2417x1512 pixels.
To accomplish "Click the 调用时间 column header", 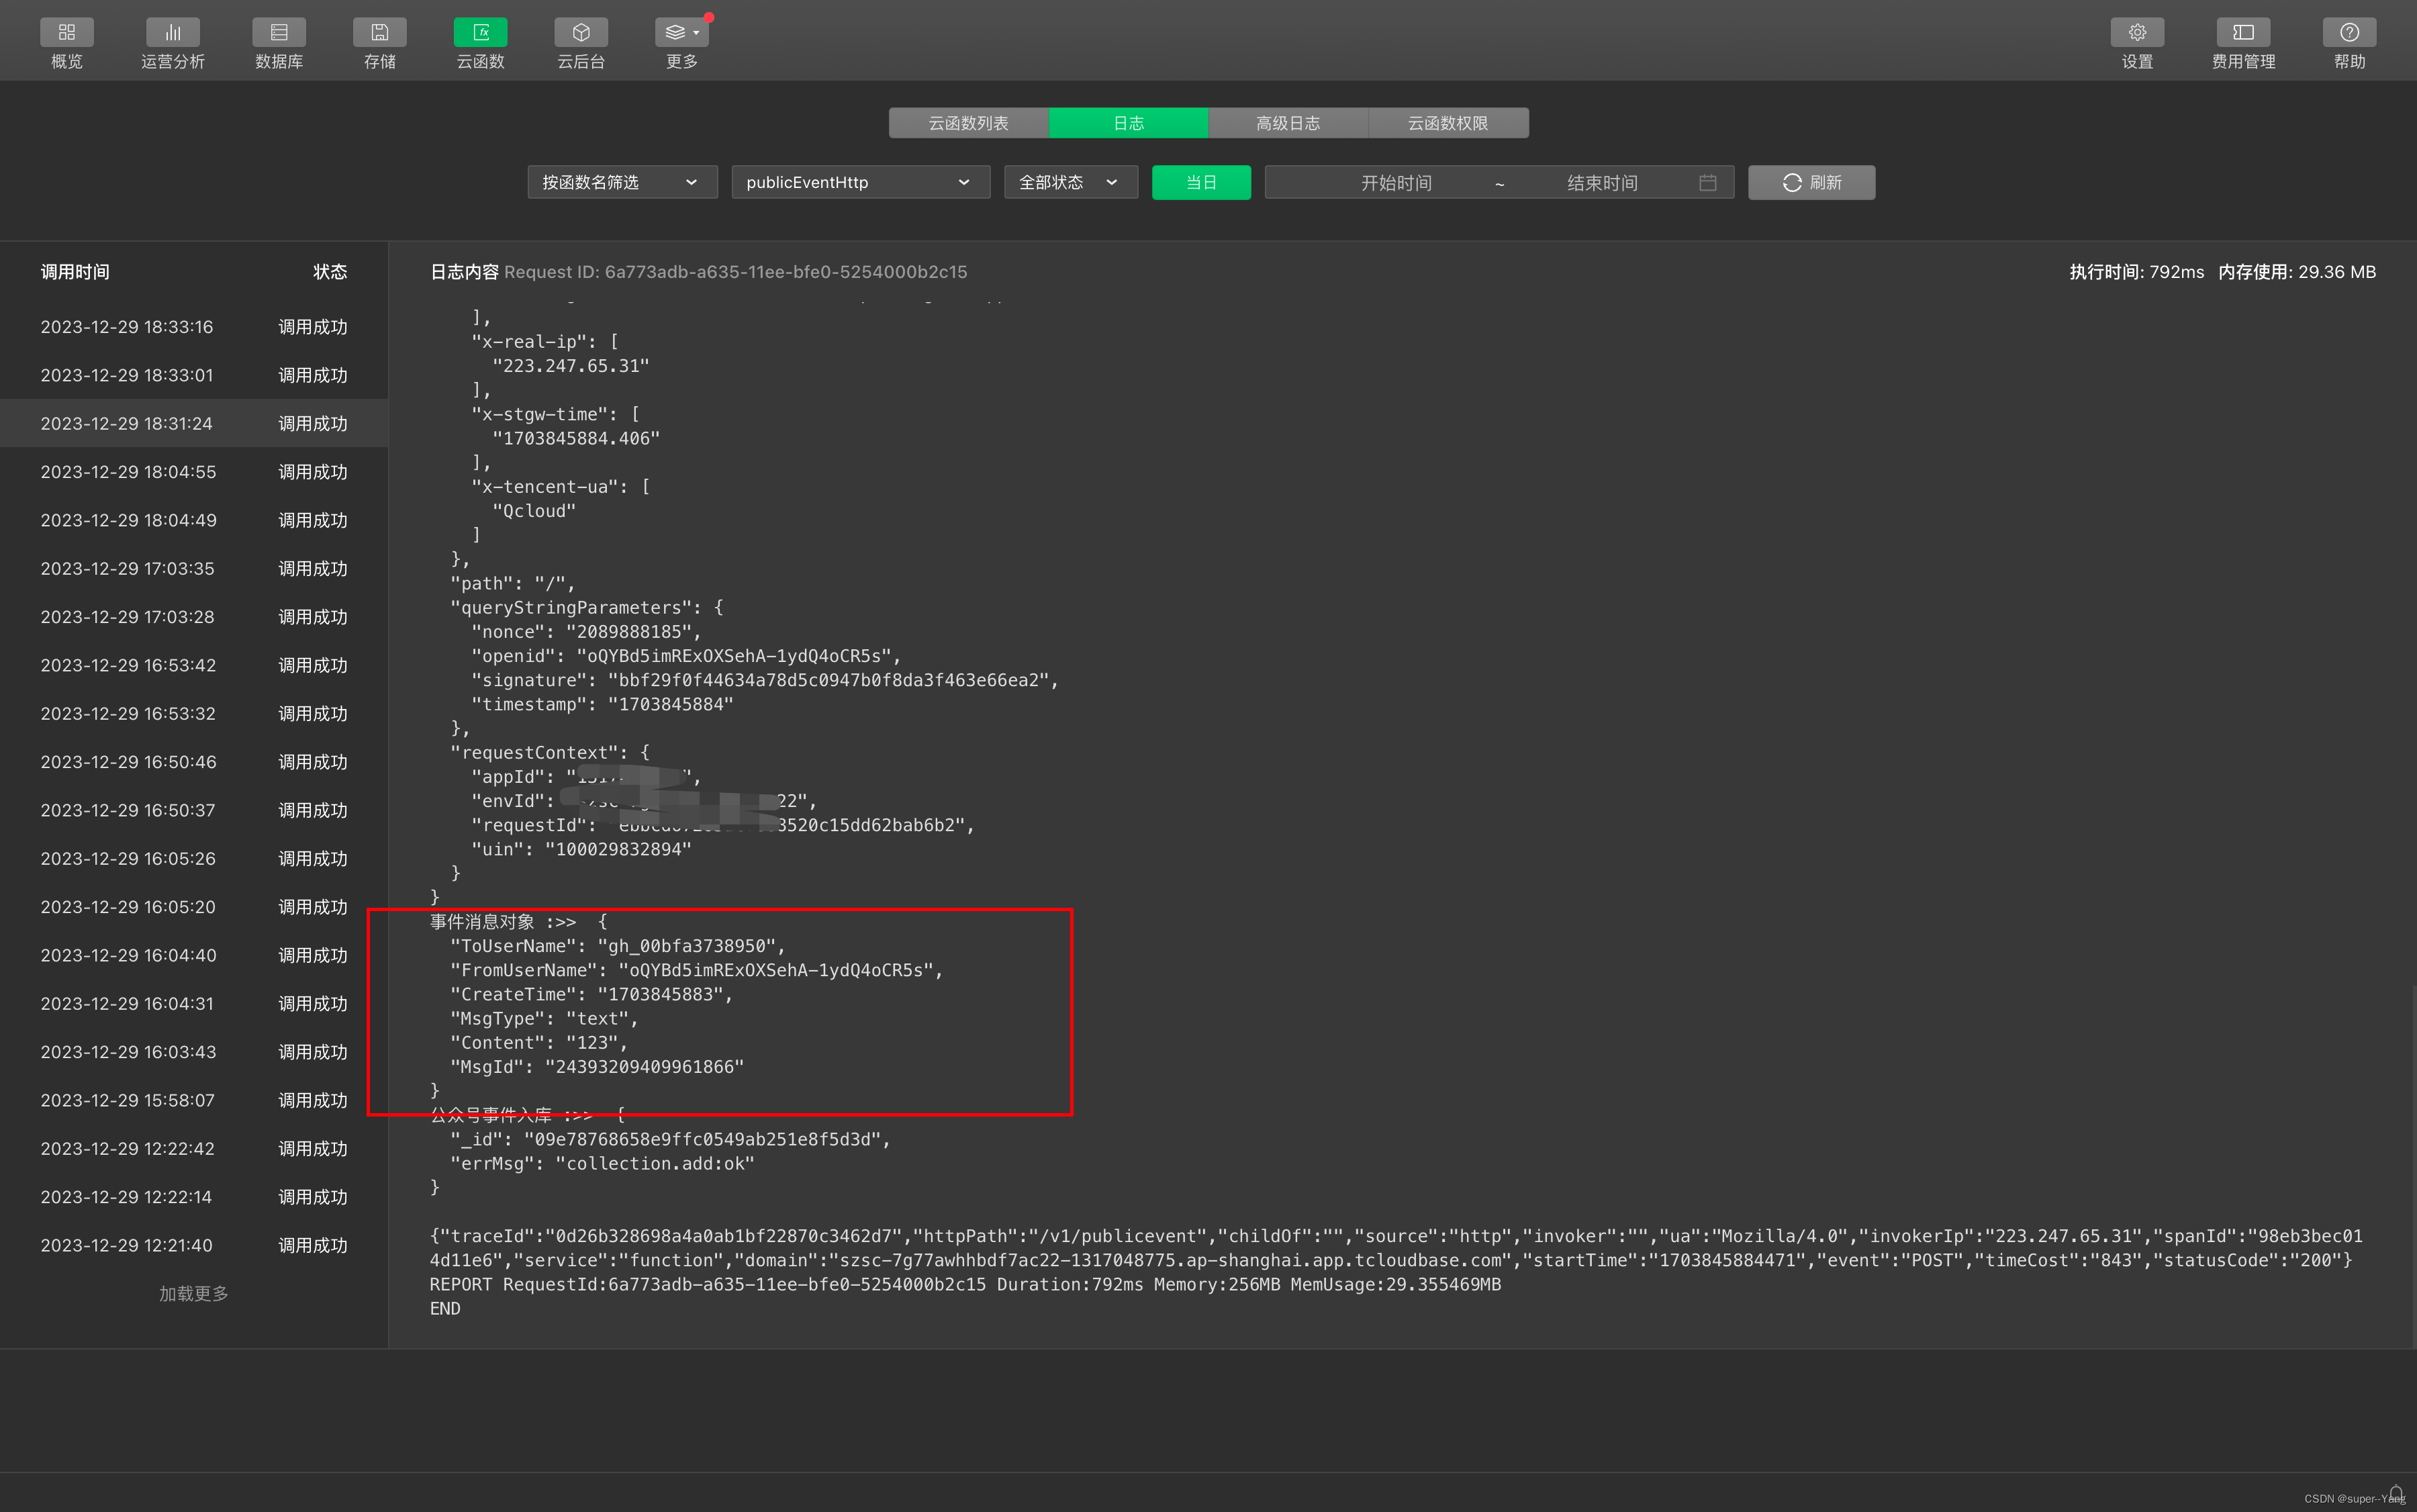I will [x=75, y=272].
